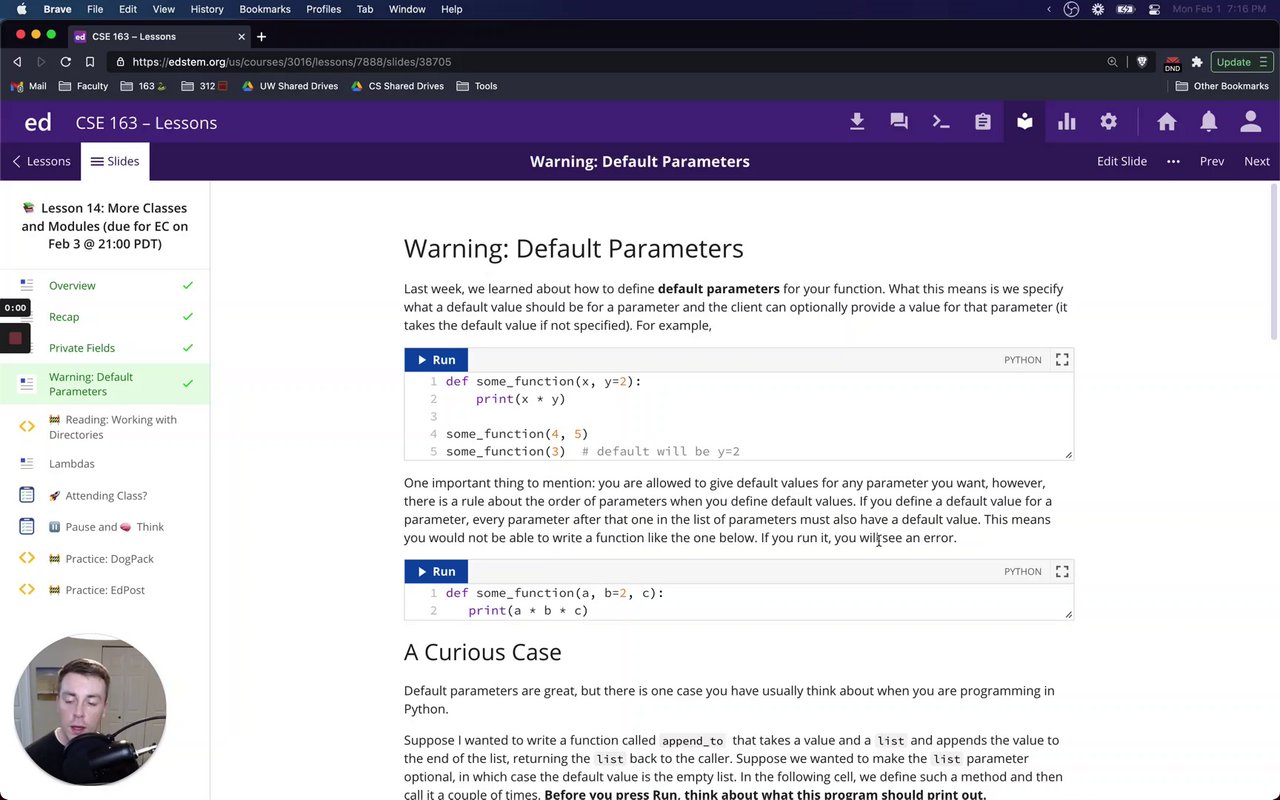Open the Brave main menu next to Update
The width and height of the screenshot is (1280, 800).
pos(1263,62)
